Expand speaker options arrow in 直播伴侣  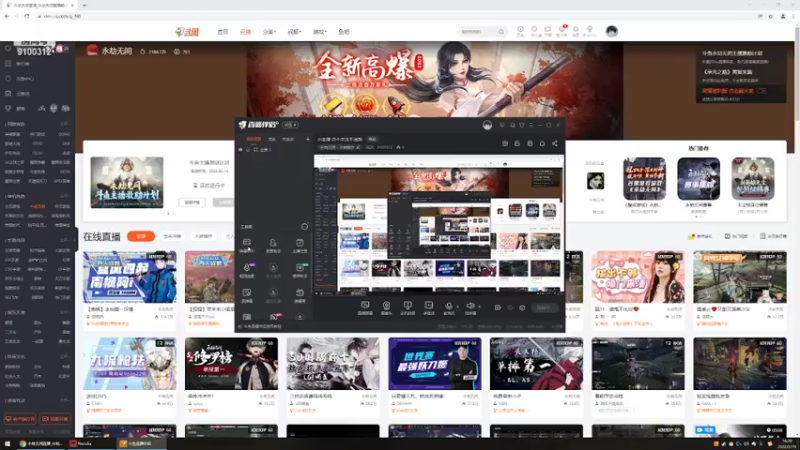479,306
